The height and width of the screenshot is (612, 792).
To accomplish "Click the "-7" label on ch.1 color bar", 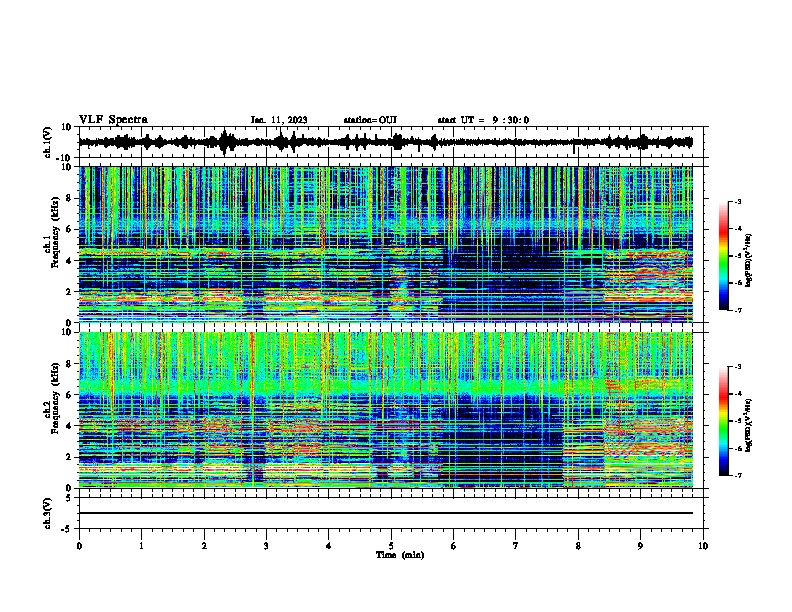I will [x=737, y=310].
